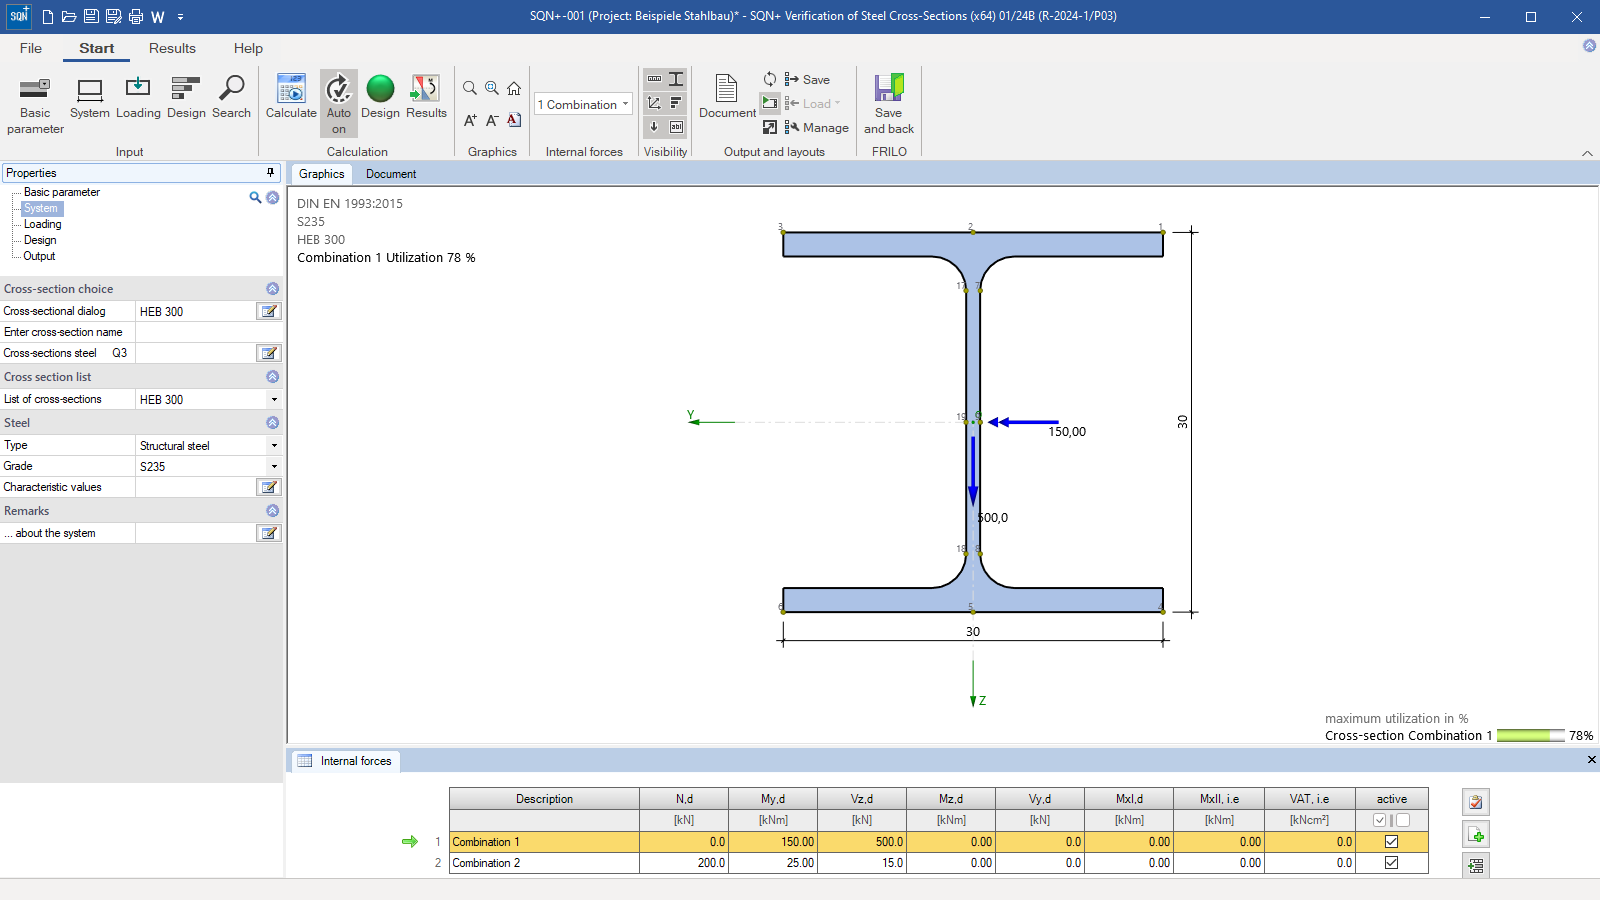Decrease graphic font size with A-

[492, 120]
